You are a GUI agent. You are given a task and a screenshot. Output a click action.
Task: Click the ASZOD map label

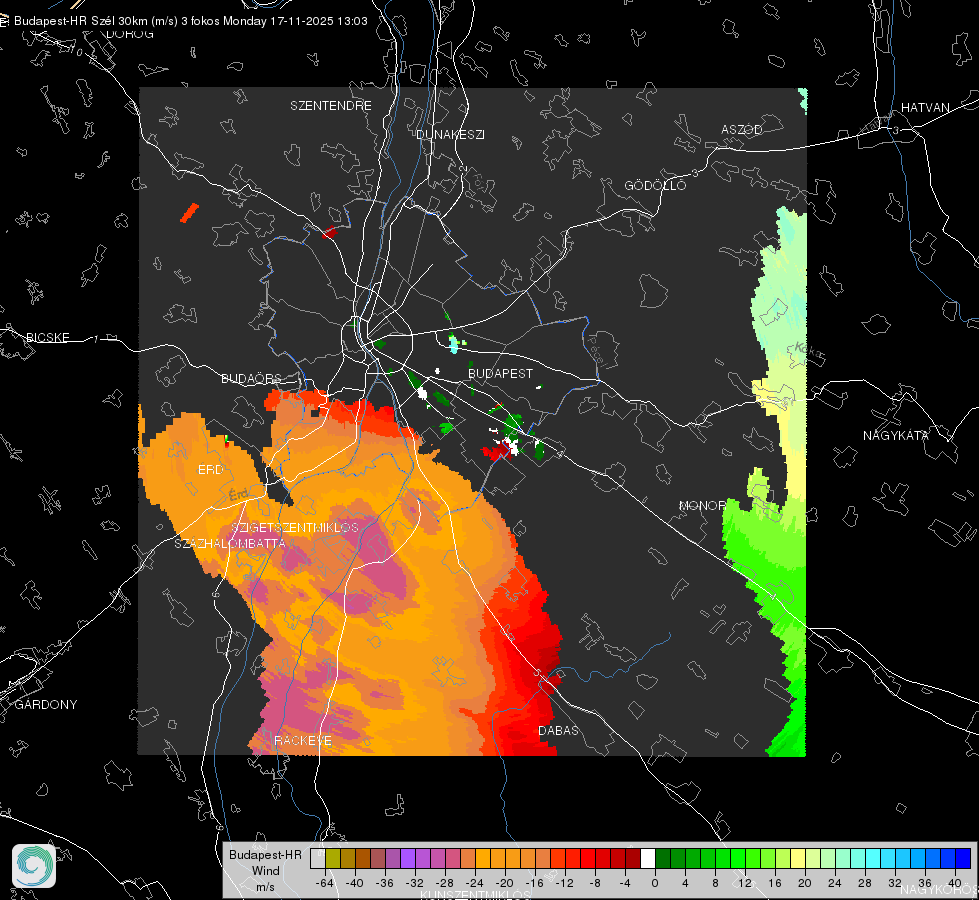click(x=742, y=129)
